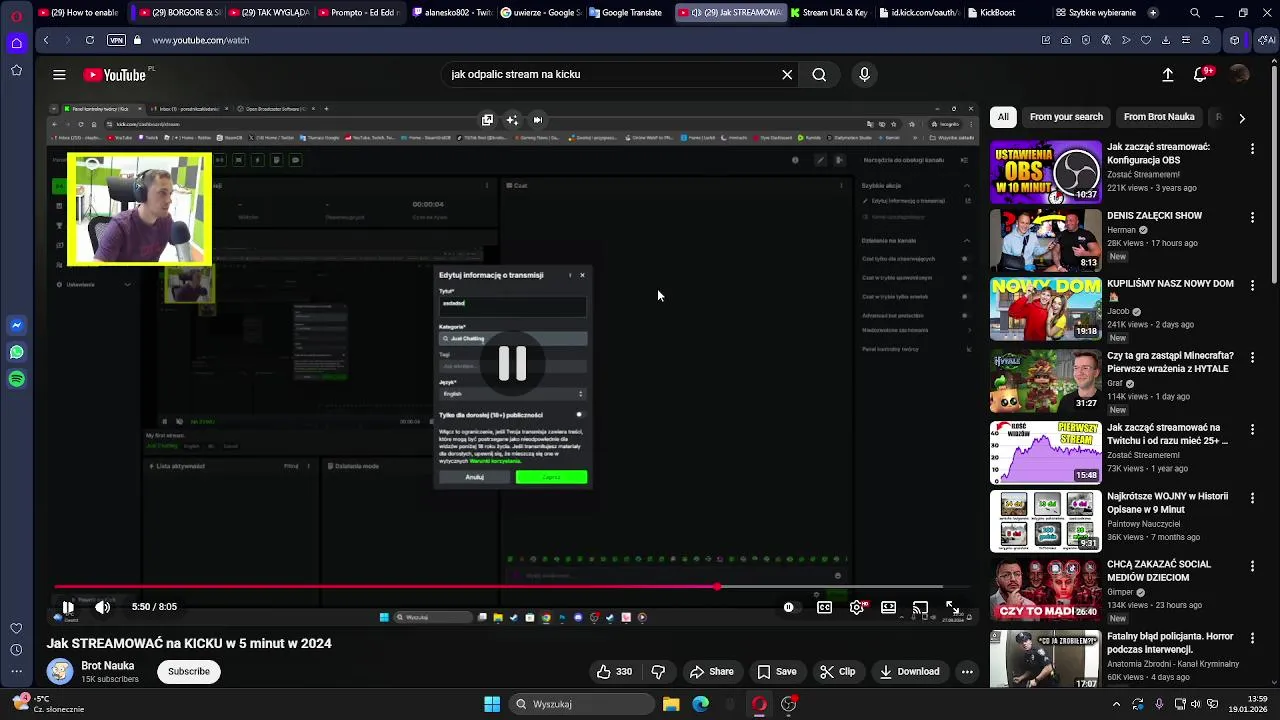Open options for the HYTALE video
Viewport: 1280px width, 720px height.
1252,357
